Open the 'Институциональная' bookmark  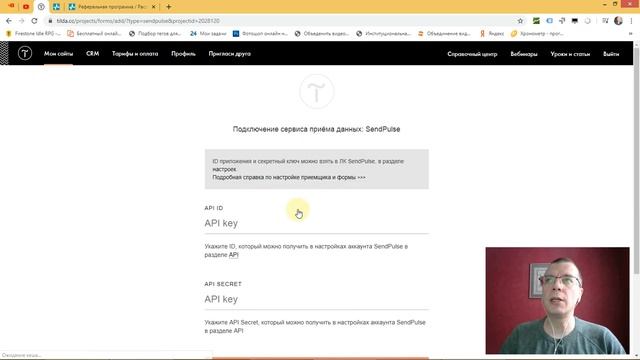point(383,34)
